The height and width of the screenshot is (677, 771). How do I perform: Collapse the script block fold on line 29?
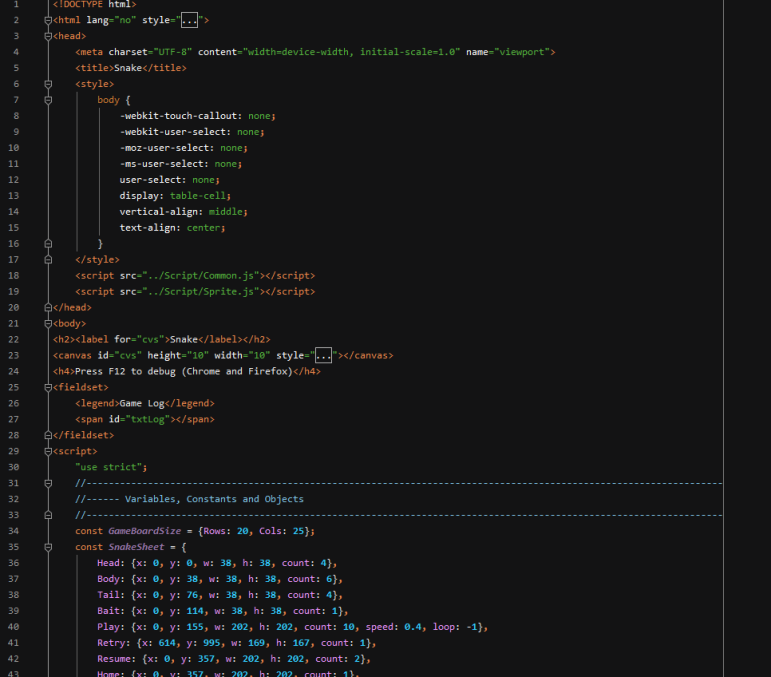click(48, 451)
